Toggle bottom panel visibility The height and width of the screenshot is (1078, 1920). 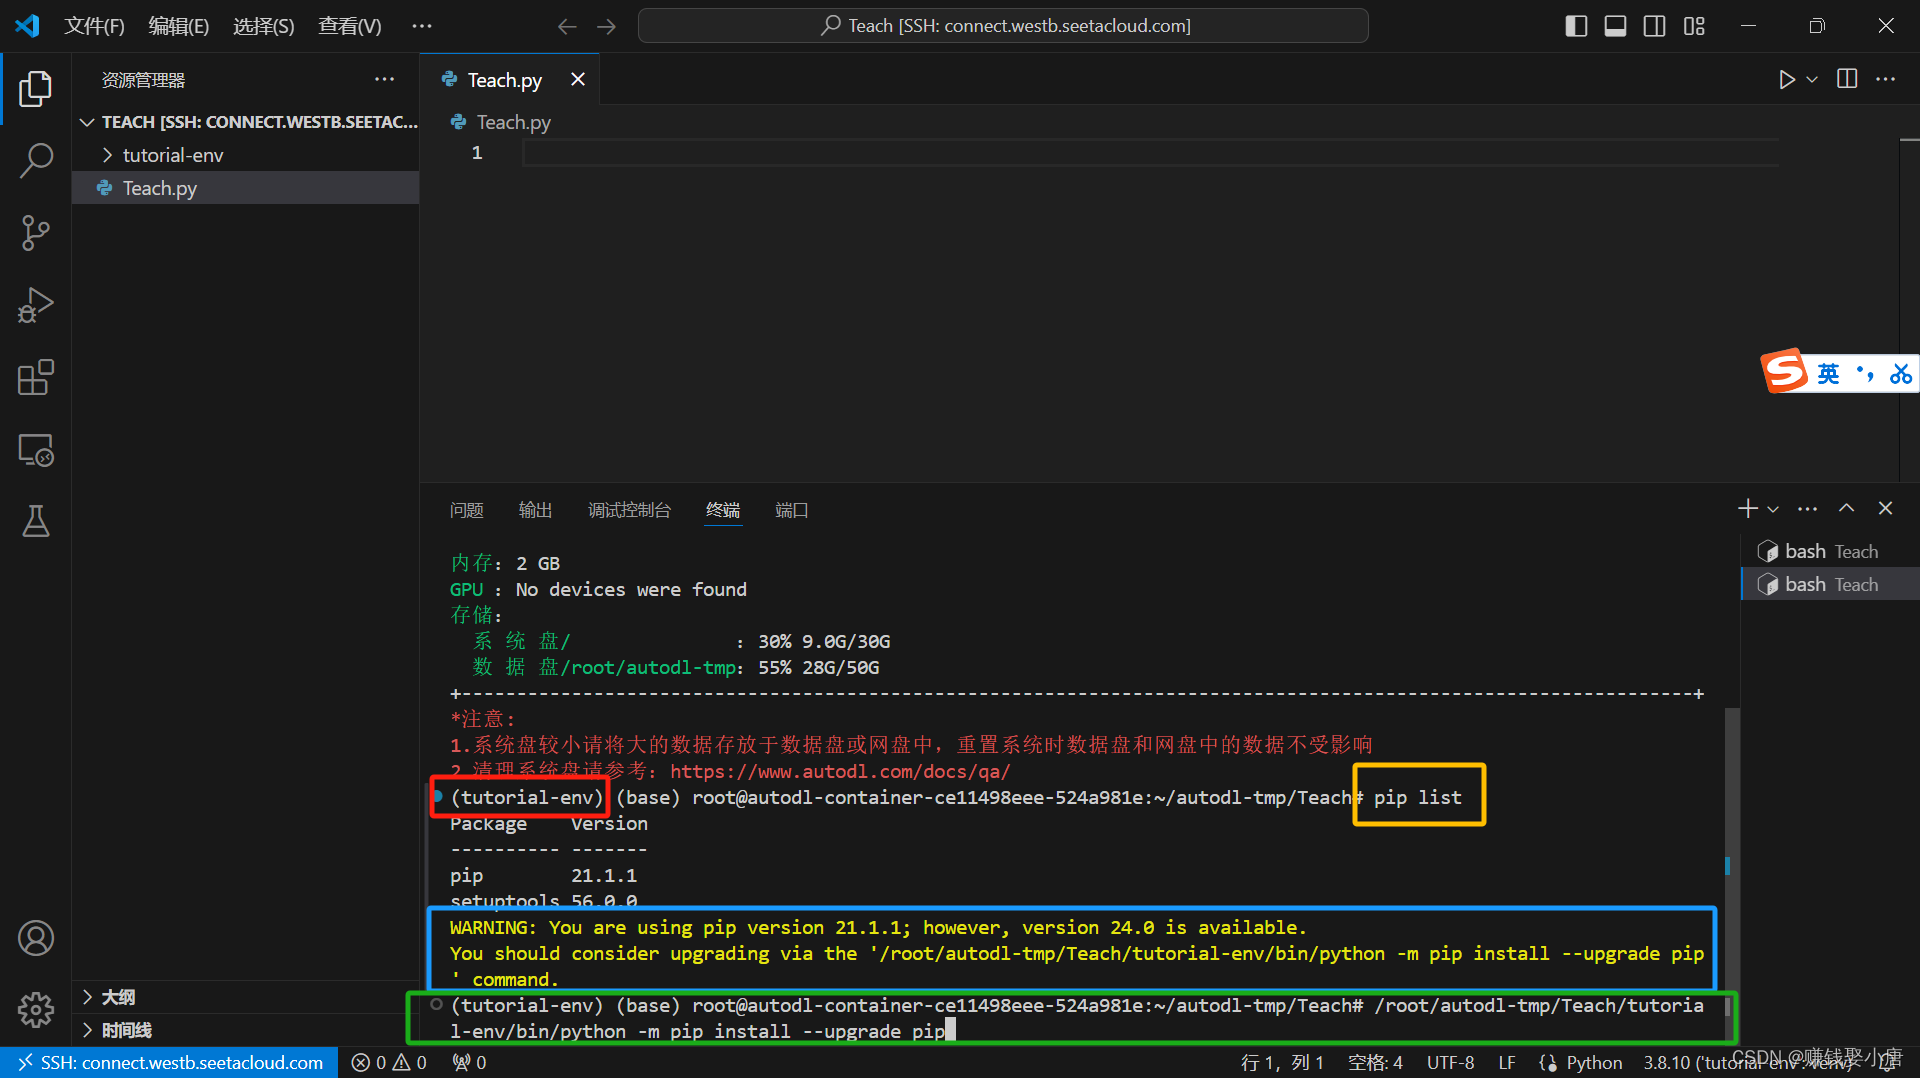(1615, 26)
